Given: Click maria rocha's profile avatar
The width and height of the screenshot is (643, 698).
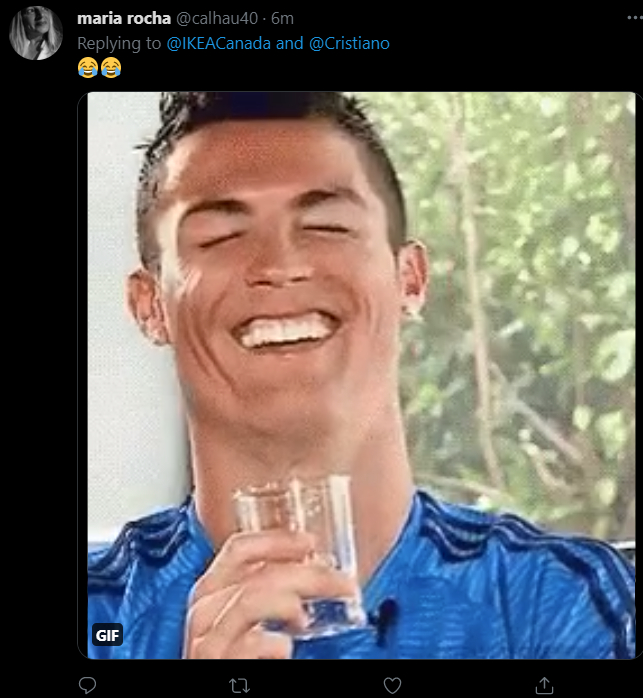Looking at the screenshot, I should [36, 32].
